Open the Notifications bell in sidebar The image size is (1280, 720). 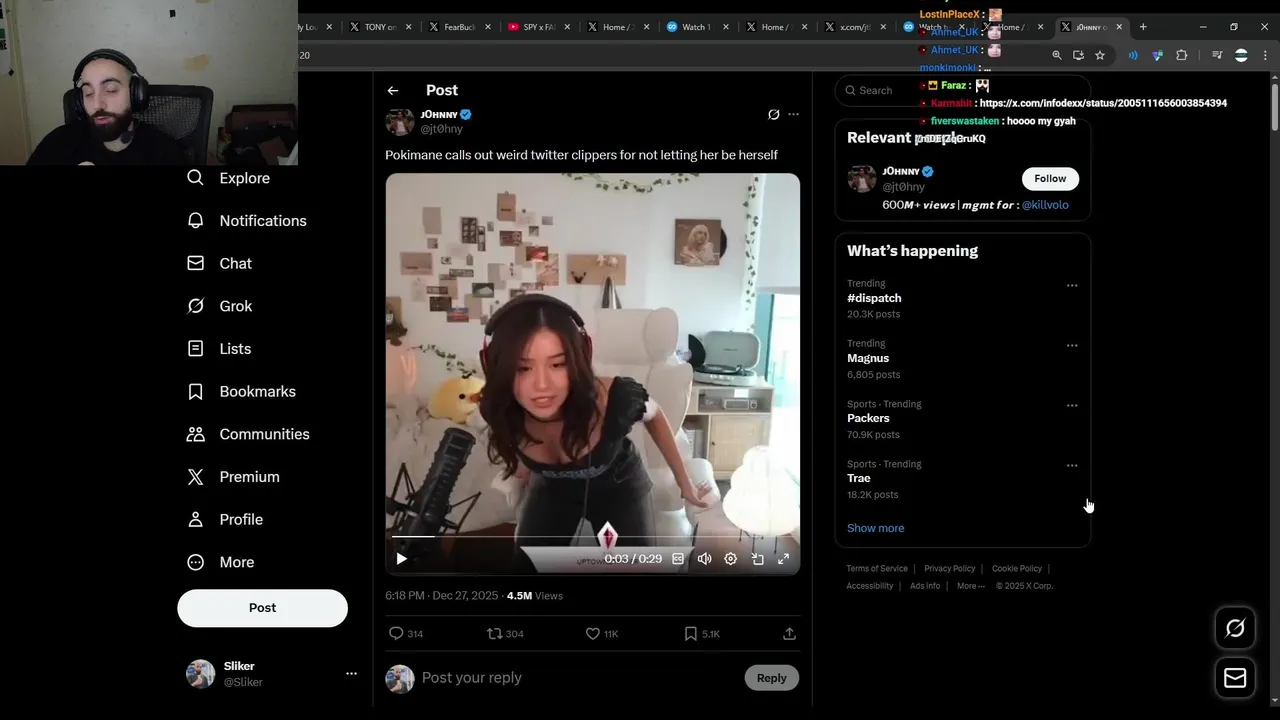(196, 221)
